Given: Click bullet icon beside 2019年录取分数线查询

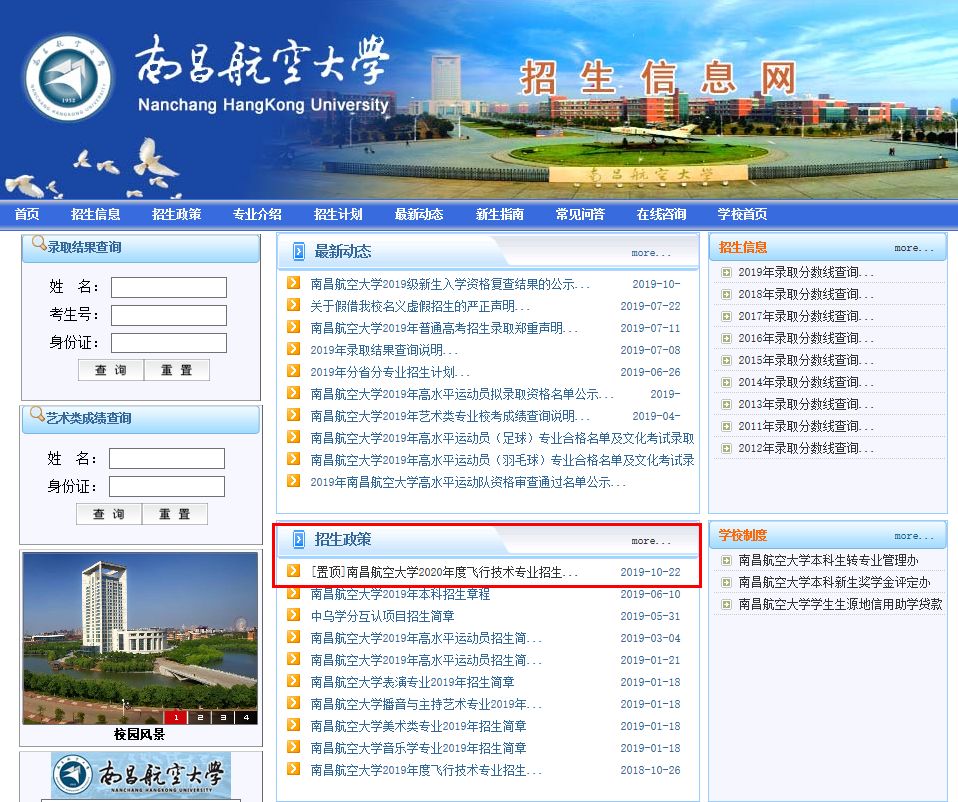Looking at the screenshot, I should pyautogui.click(x=726, y=272).
